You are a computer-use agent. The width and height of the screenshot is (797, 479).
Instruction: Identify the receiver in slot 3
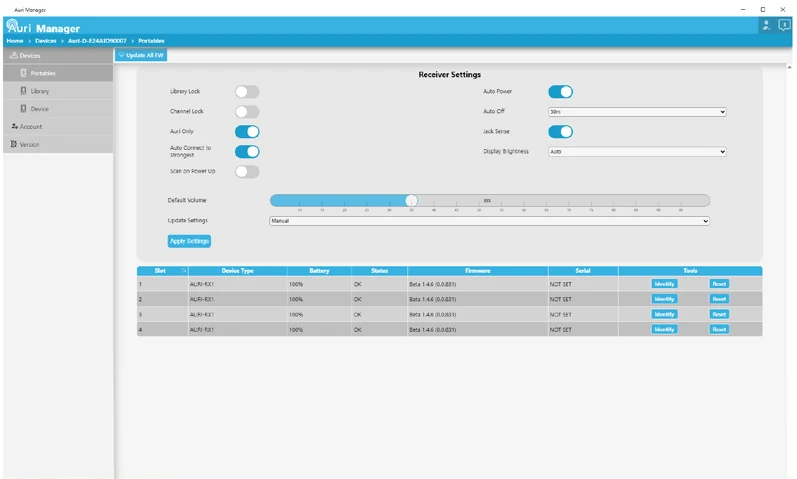tap(664, 314)
